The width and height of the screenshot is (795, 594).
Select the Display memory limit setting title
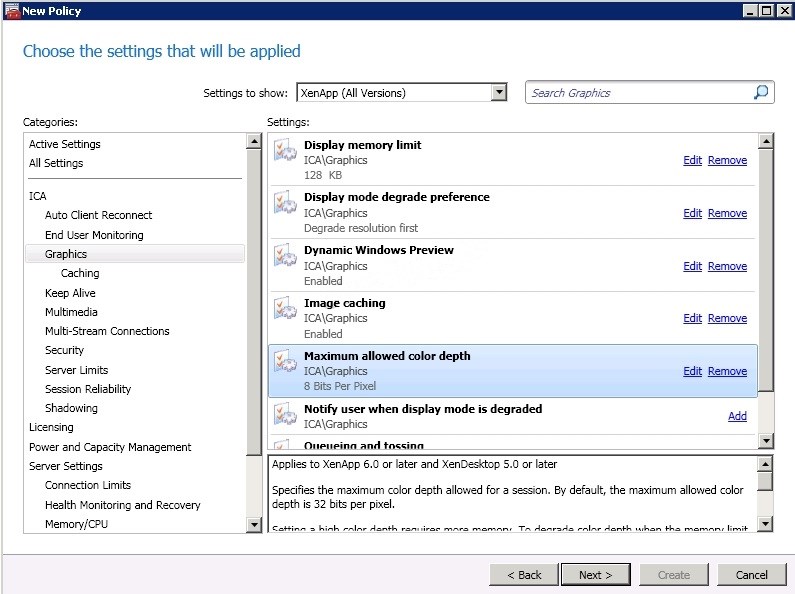point(363,145)
